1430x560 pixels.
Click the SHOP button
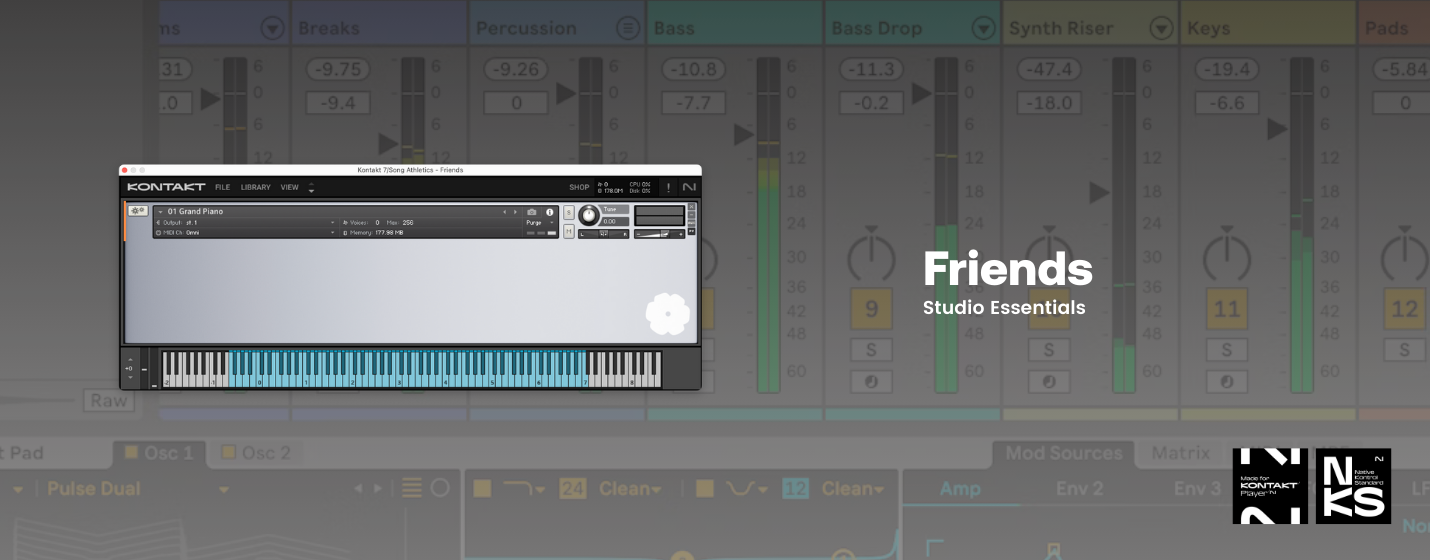pos(579,187)
